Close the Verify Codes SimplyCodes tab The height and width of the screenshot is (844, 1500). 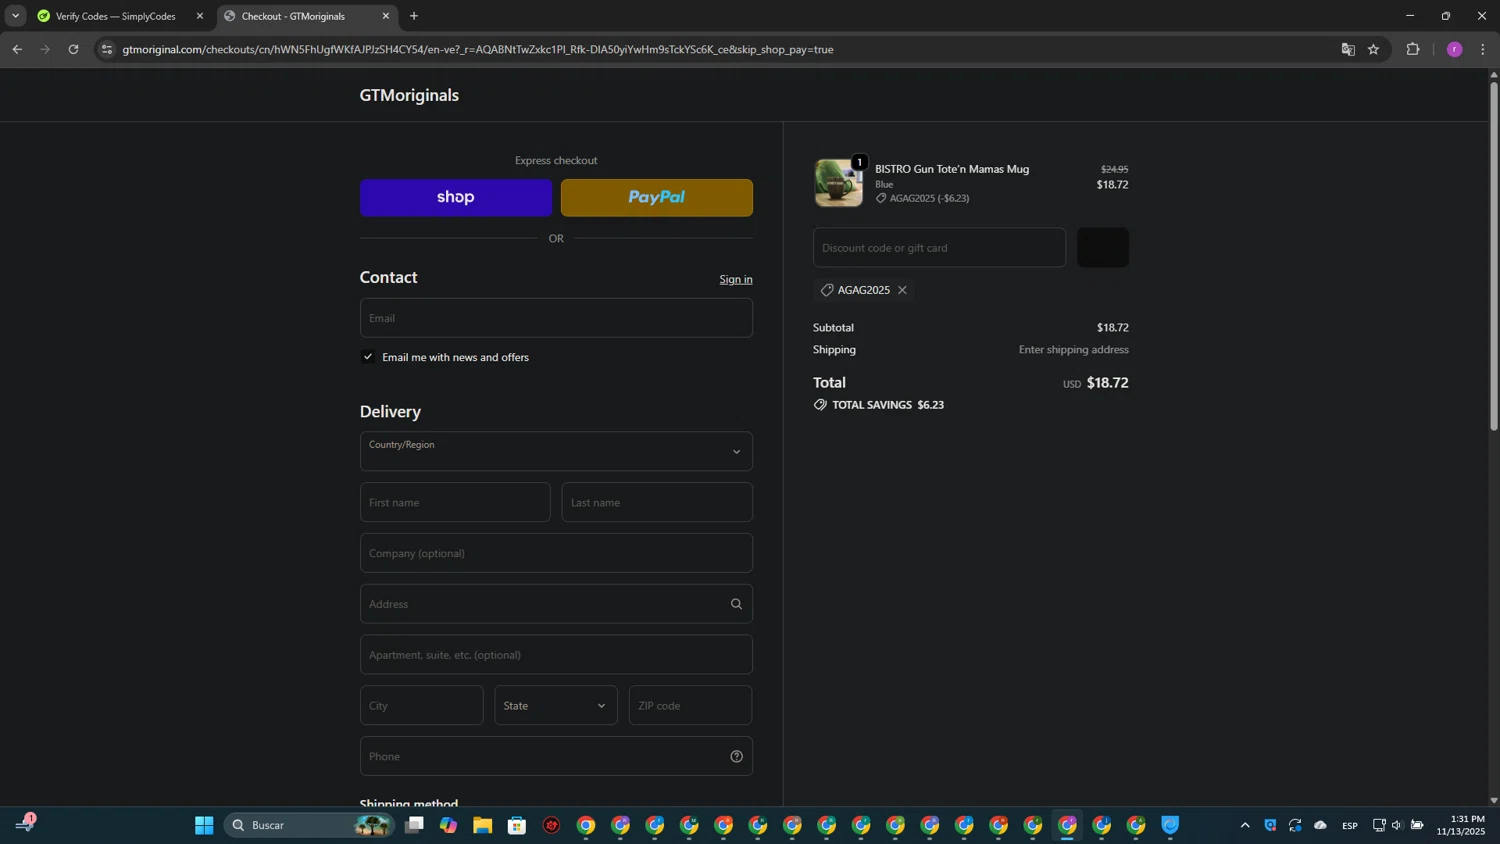tap(200, 16)
